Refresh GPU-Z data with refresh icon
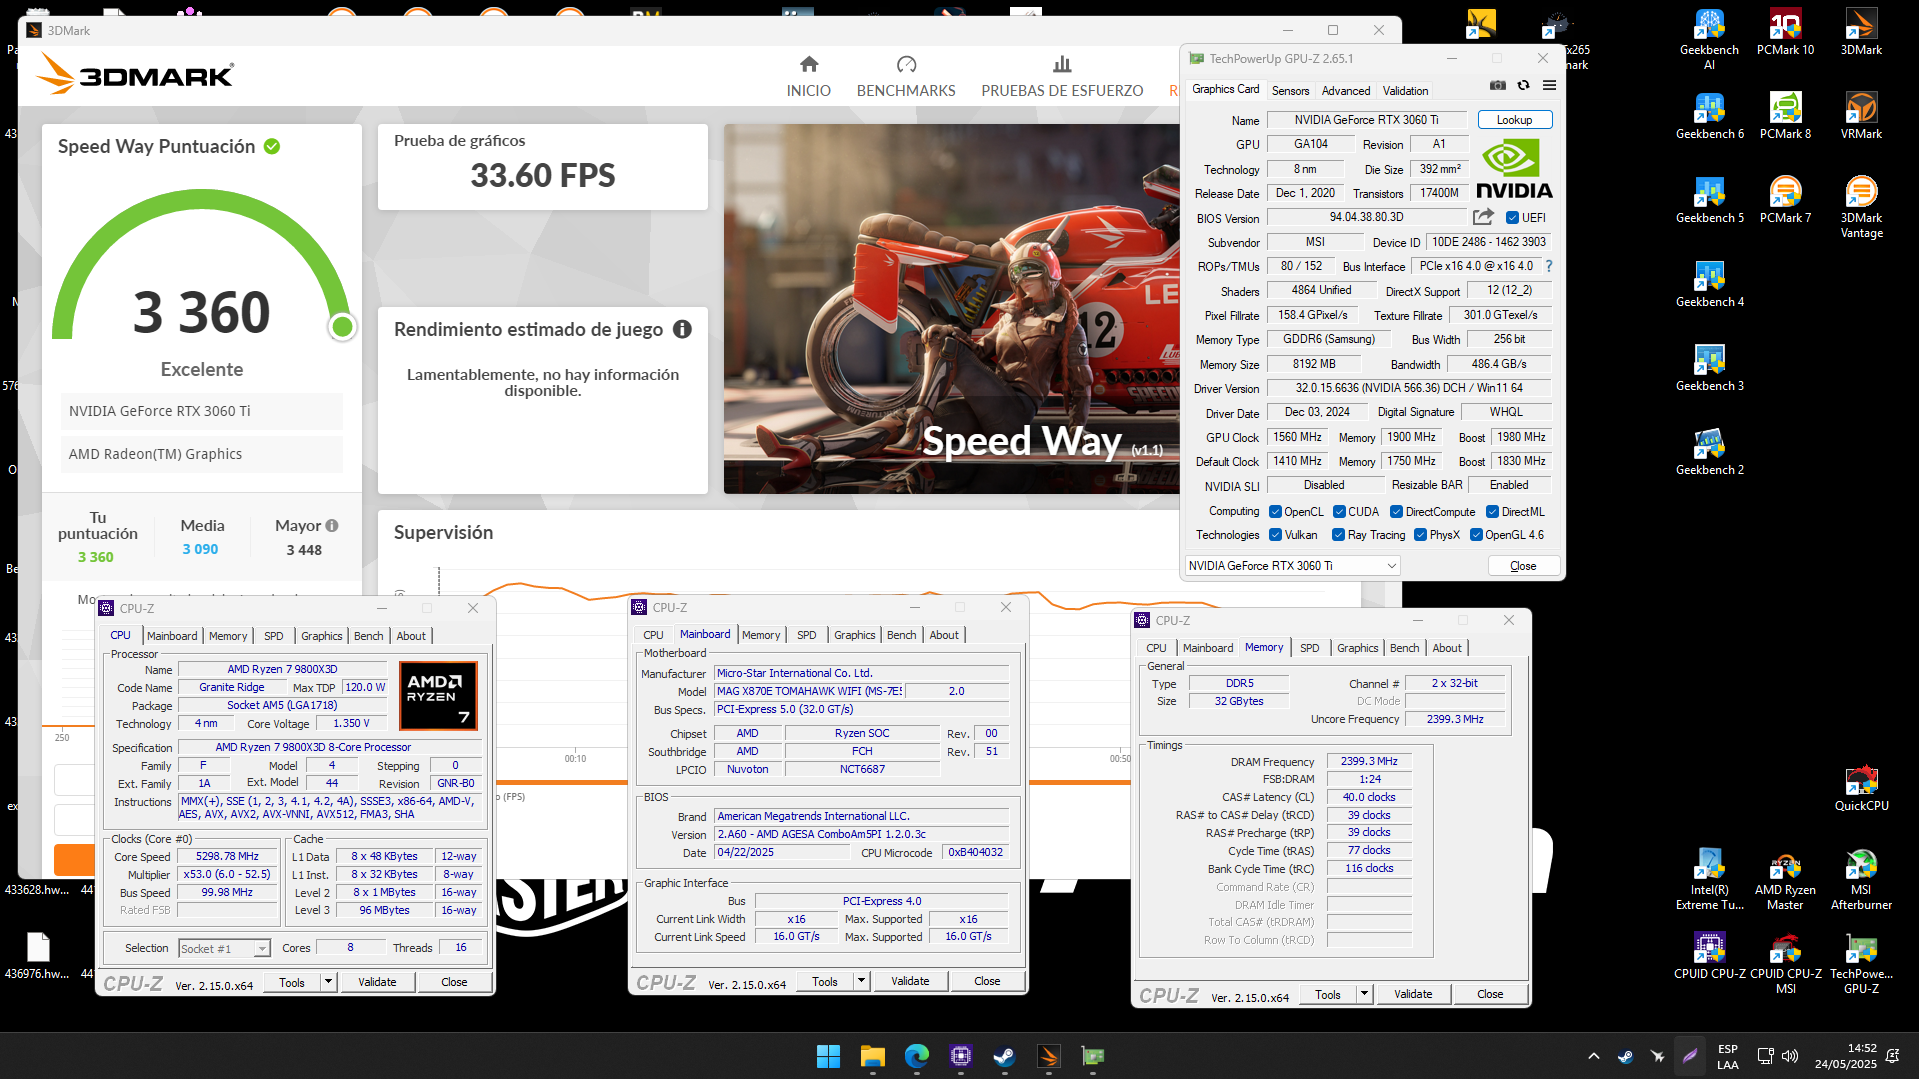The image size is (1919, 1079). (x=1523, y=86)
